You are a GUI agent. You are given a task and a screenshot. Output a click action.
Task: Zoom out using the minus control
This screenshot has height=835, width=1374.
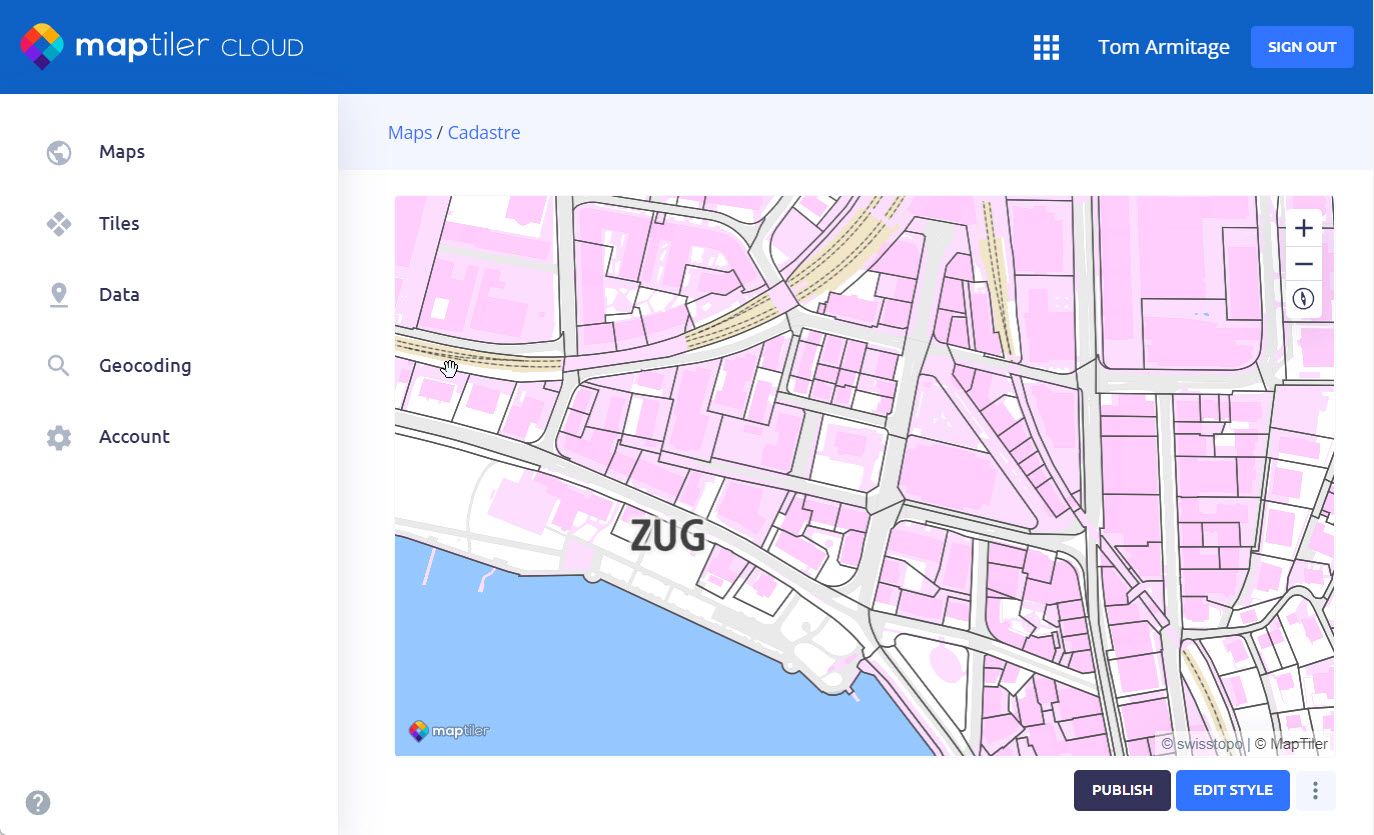1303,263
